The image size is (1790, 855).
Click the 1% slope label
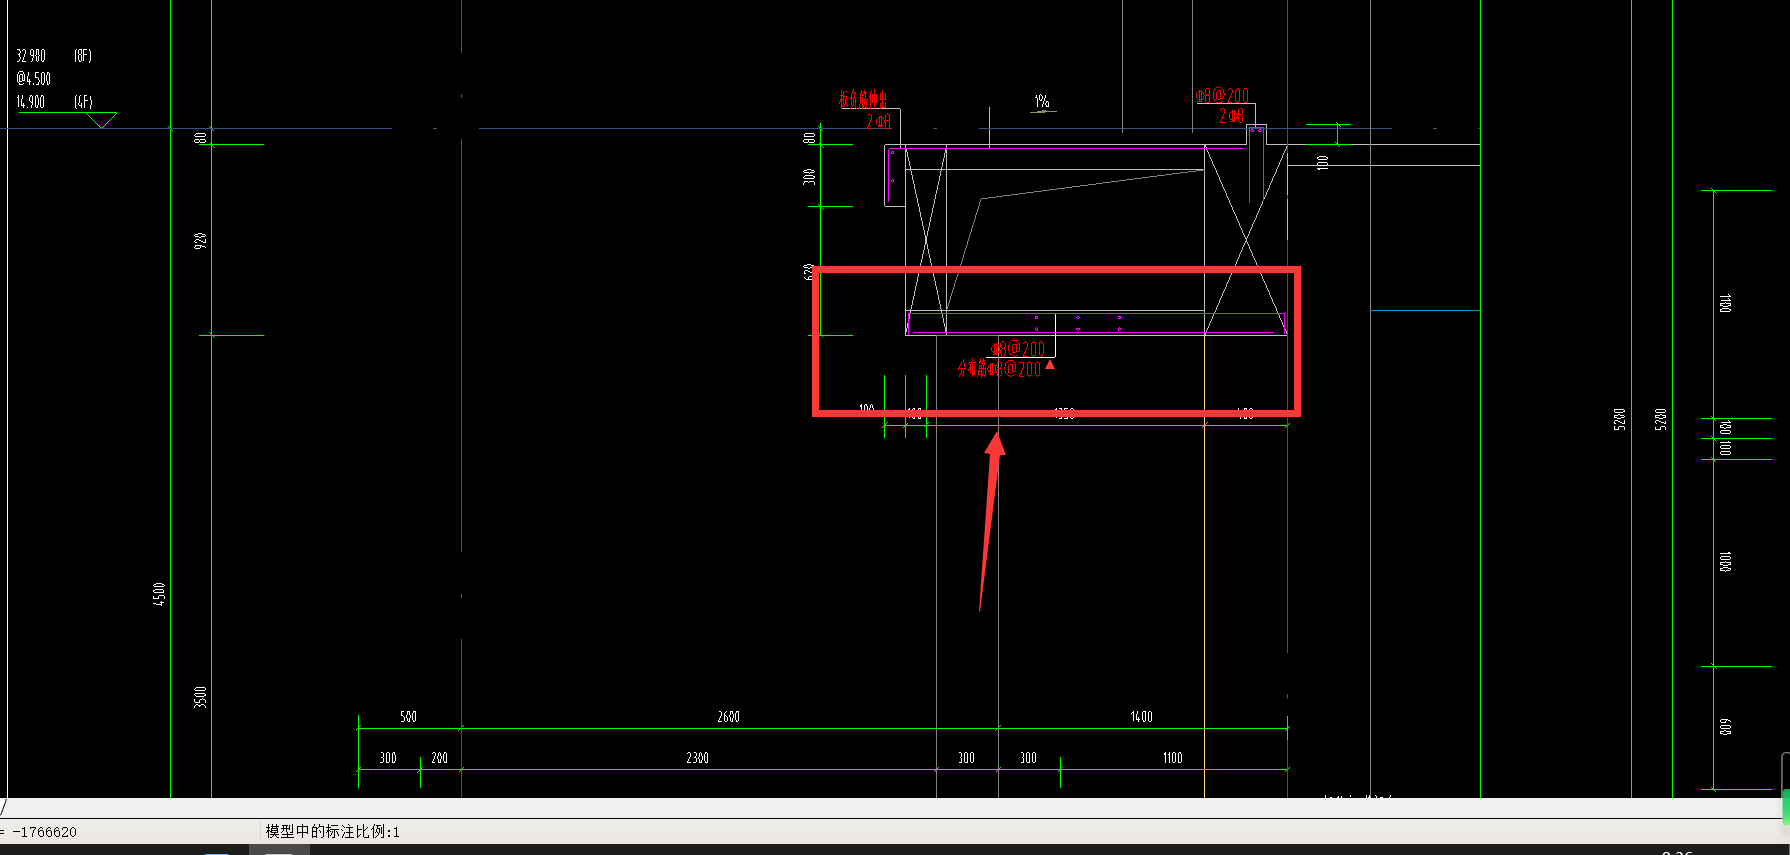point(1042,101)
